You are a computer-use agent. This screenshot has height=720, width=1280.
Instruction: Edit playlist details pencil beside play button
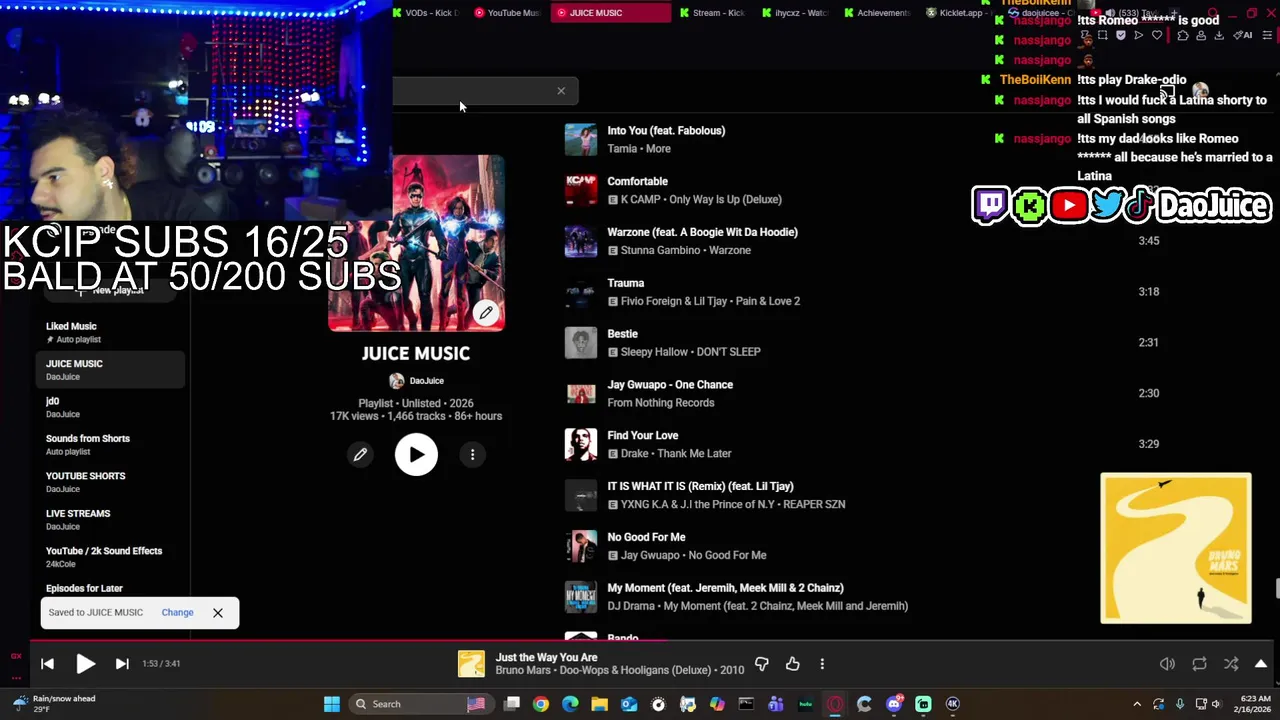tap(360, 455)
